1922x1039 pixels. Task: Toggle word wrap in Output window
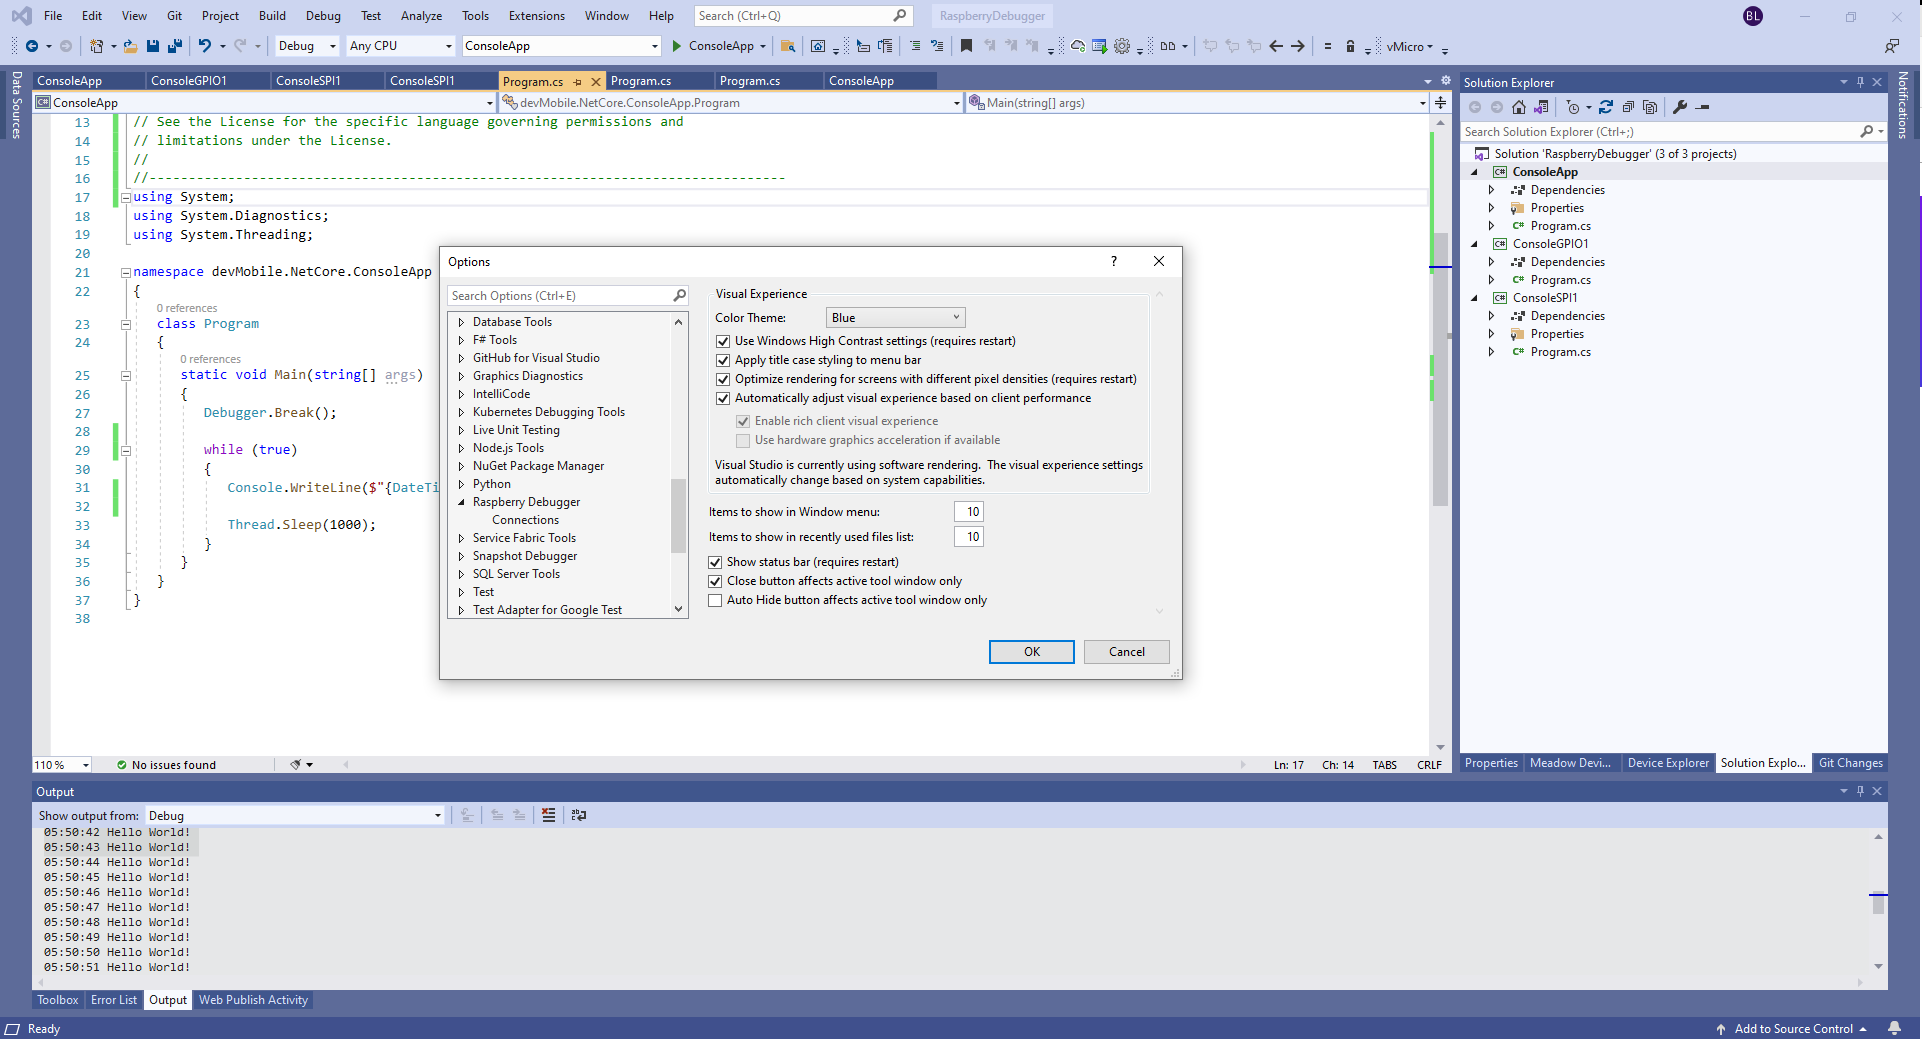tap(579, 816)
